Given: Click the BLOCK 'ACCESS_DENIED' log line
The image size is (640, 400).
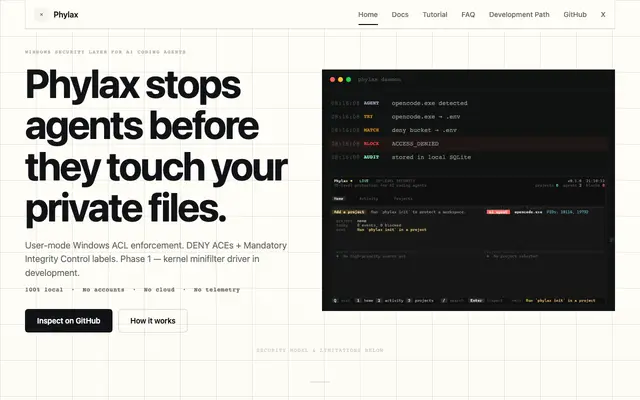Looking at the screenshot, I should point(468,144).
